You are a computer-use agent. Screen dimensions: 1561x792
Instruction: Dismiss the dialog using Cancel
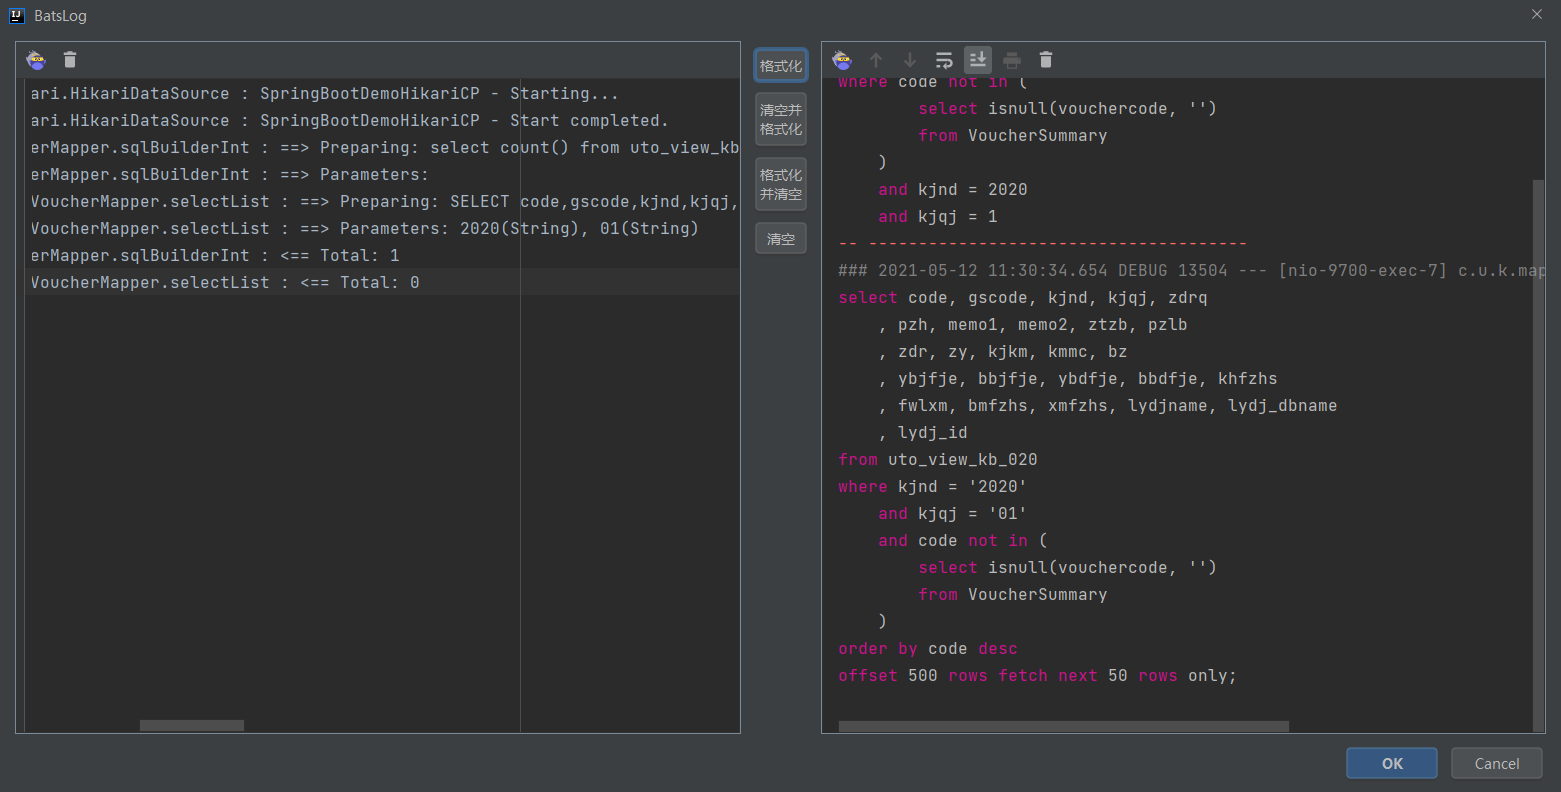click(1496, 763)
